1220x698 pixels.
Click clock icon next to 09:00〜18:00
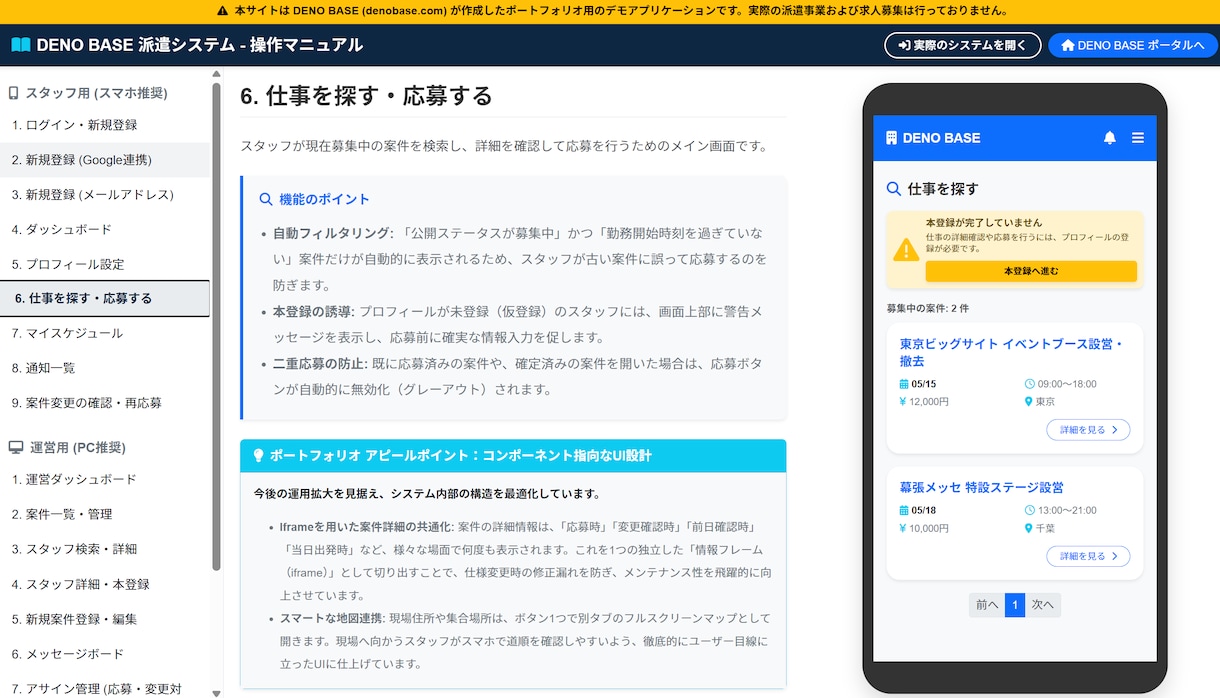[1030, 384]
